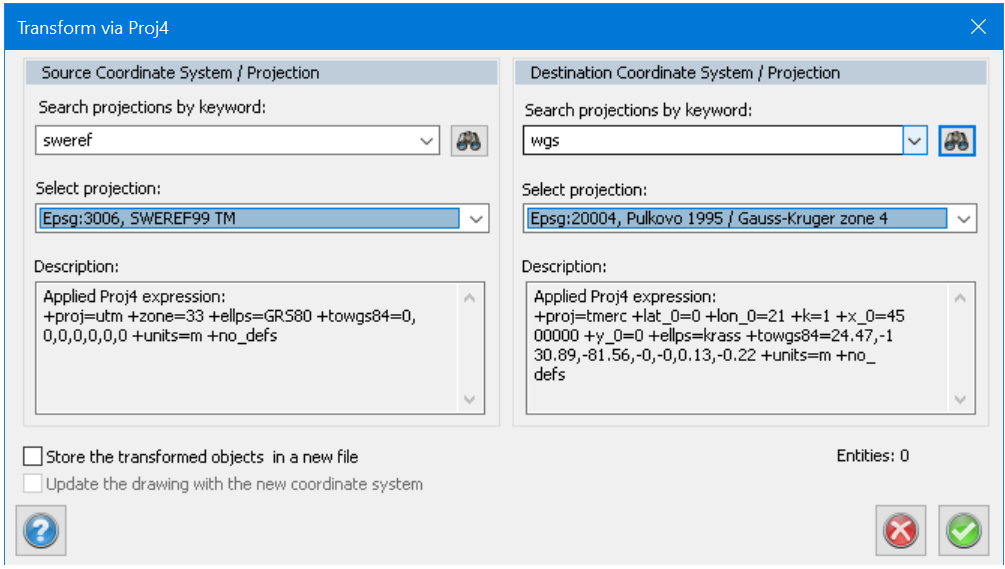Expand the source keyword search dropdown arrow

(428, 141)
